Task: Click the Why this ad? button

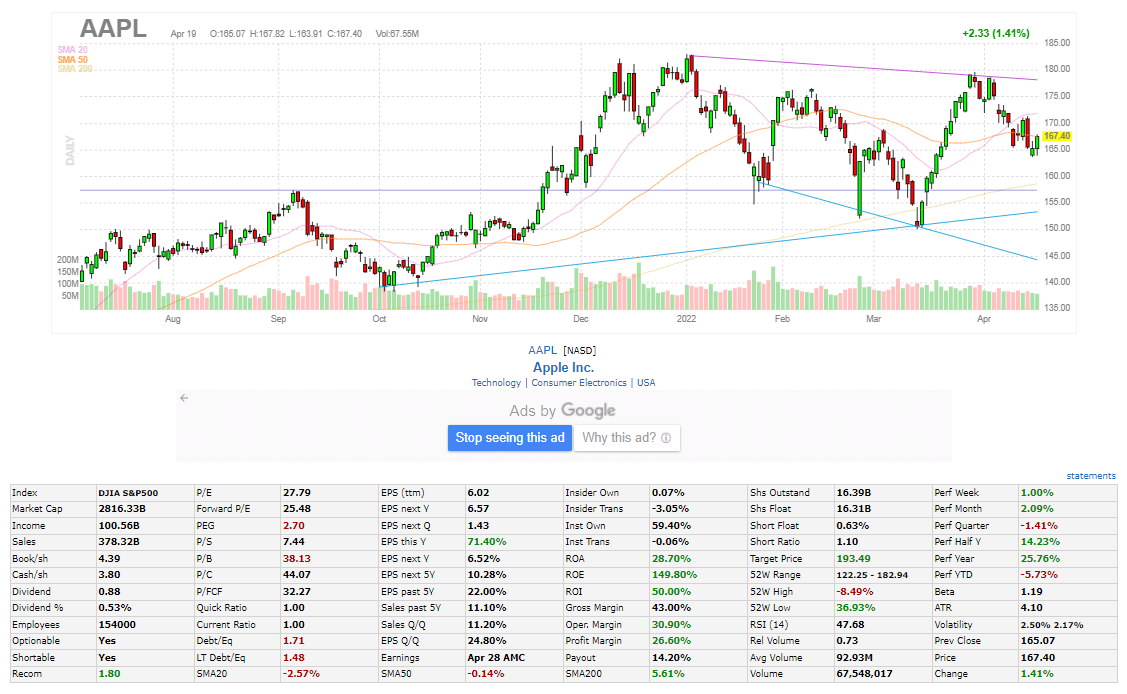Action: coord(627,438)
